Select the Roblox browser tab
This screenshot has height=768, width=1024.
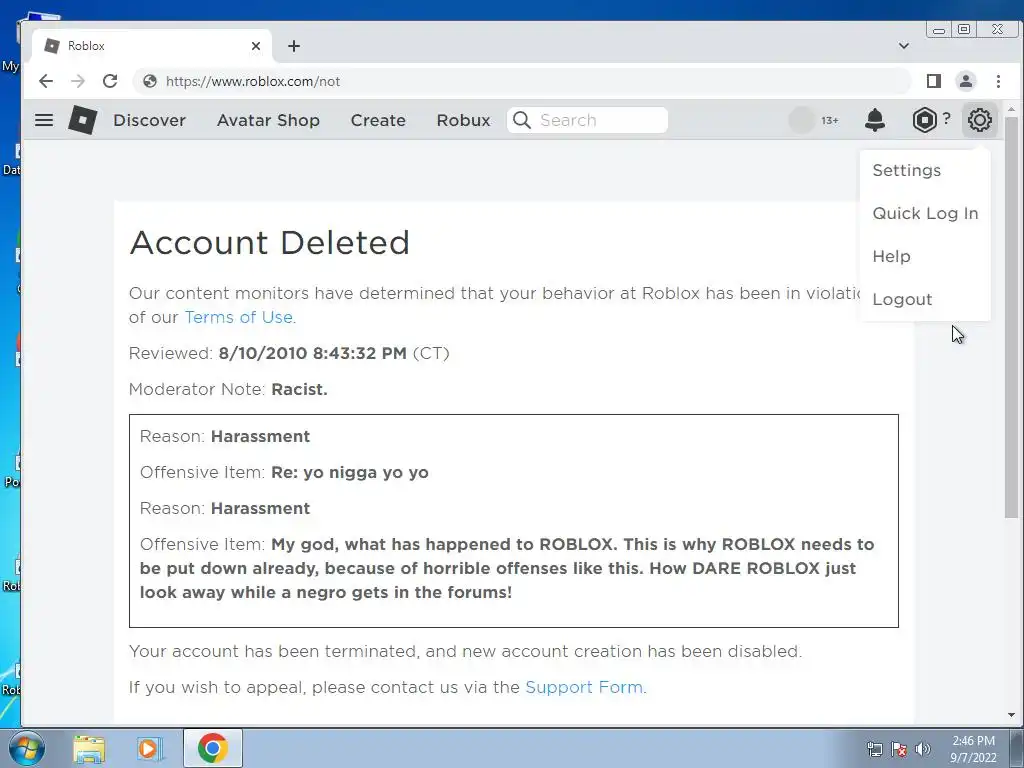click(x=152, y=46)
